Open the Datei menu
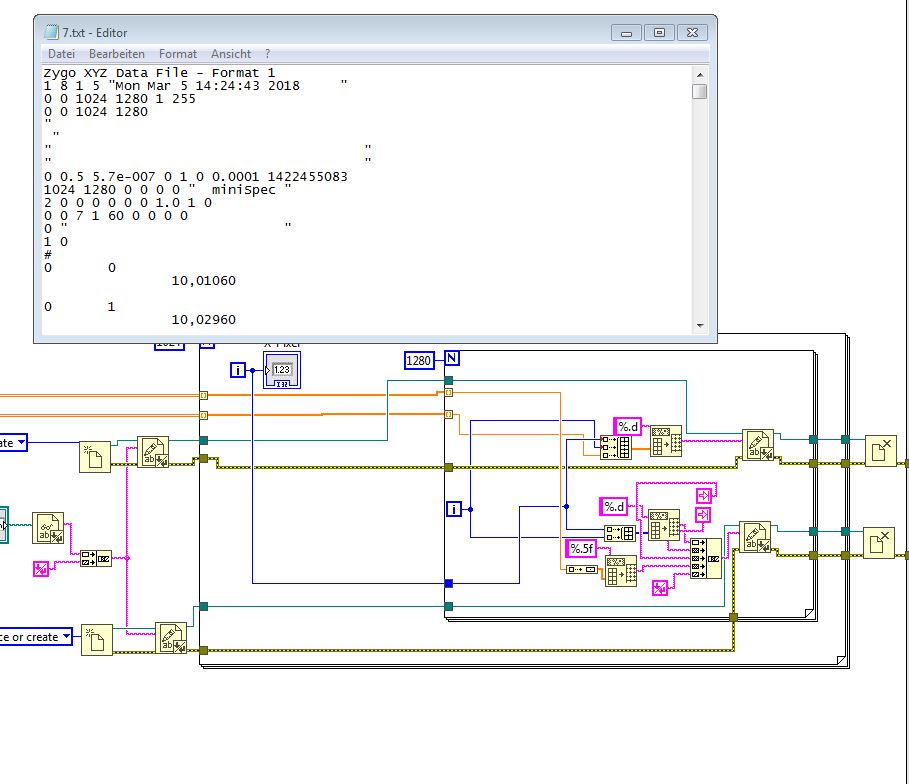This screenshot has height=784, width=909. point(61,54)
